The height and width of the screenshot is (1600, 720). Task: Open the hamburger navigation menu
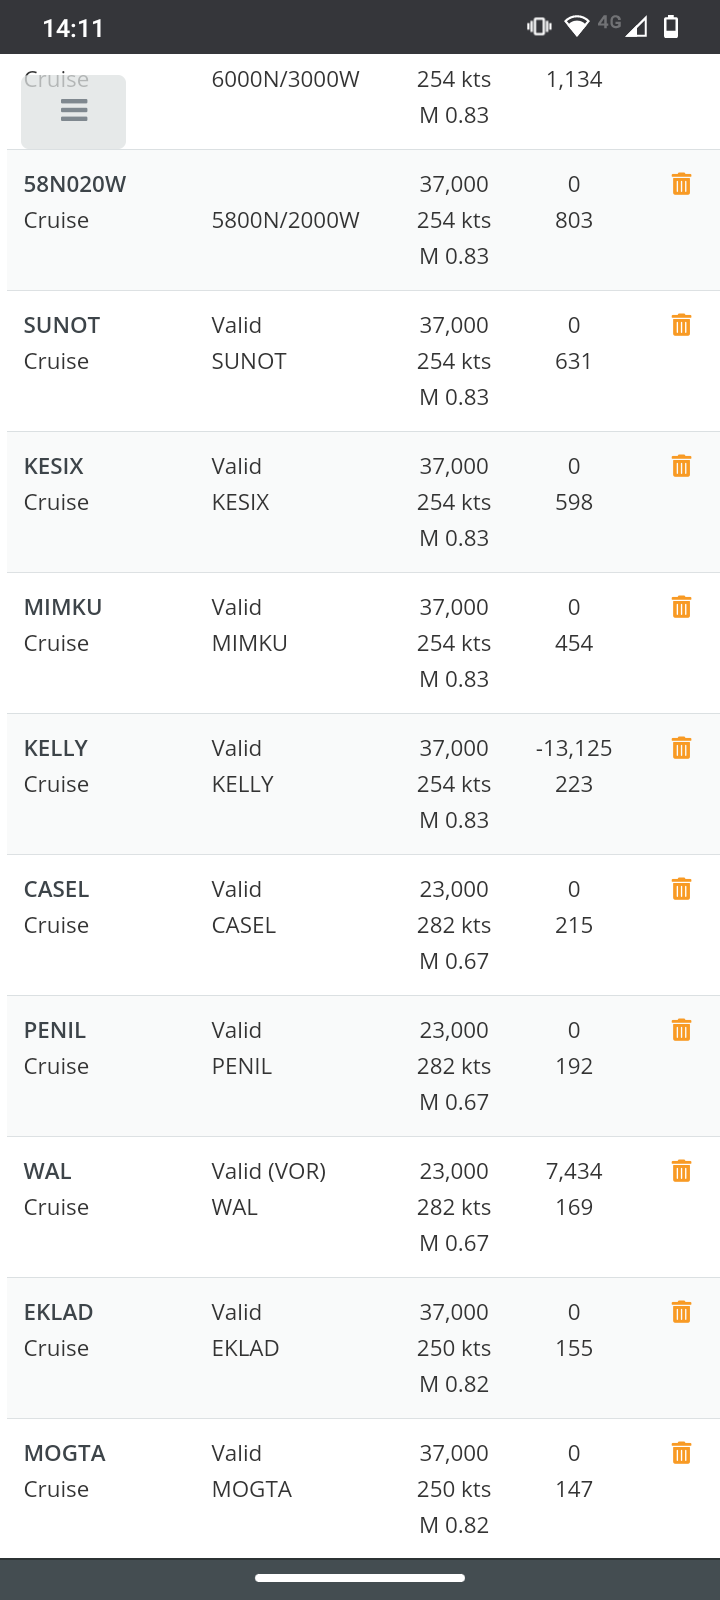coord(74,111)
